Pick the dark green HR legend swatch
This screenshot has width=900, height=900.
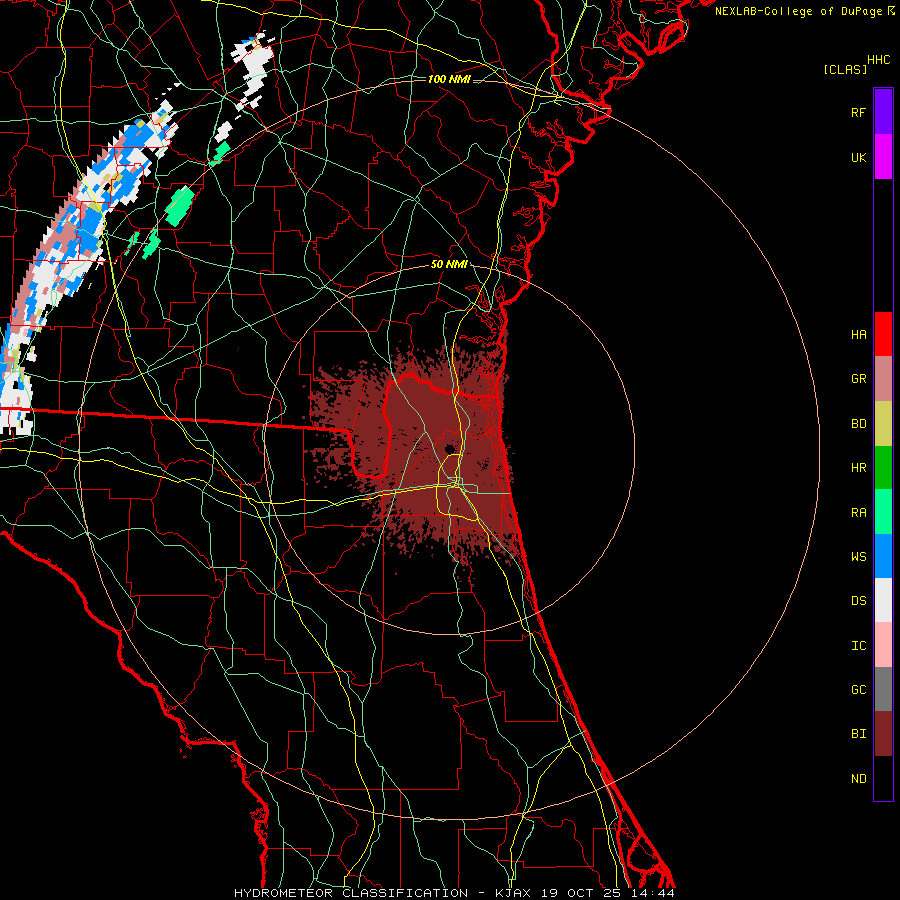pyautogui.click(x=883, y=467)
